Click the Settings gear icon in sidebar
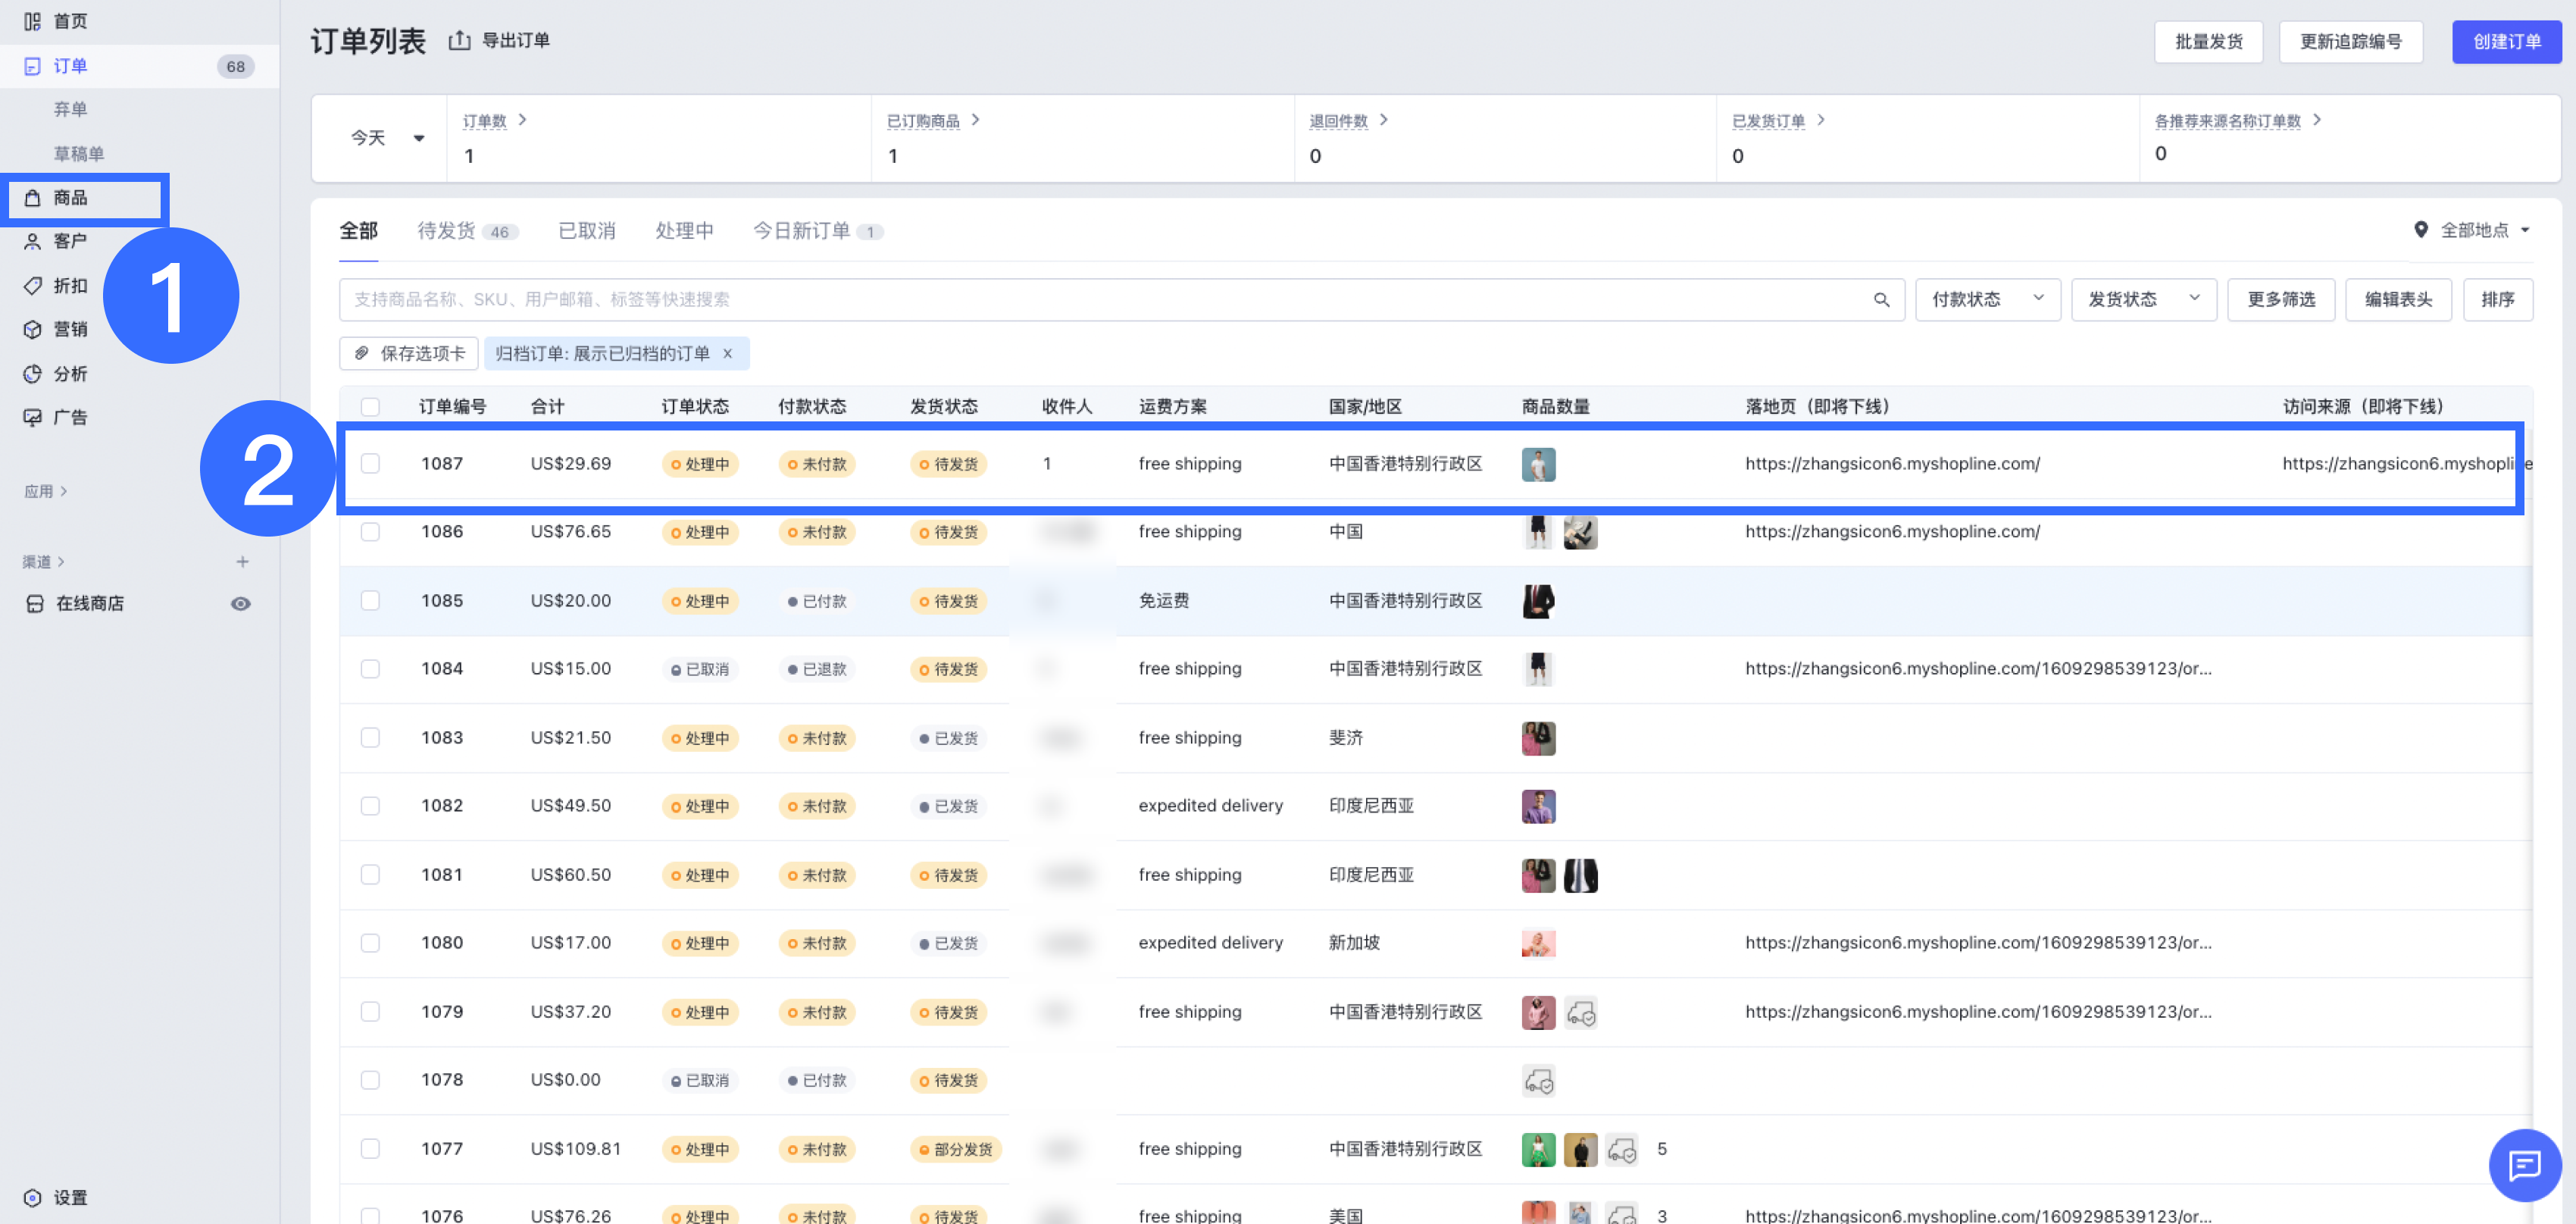Viewport: 2576px width, 1224px height. 33,1197
